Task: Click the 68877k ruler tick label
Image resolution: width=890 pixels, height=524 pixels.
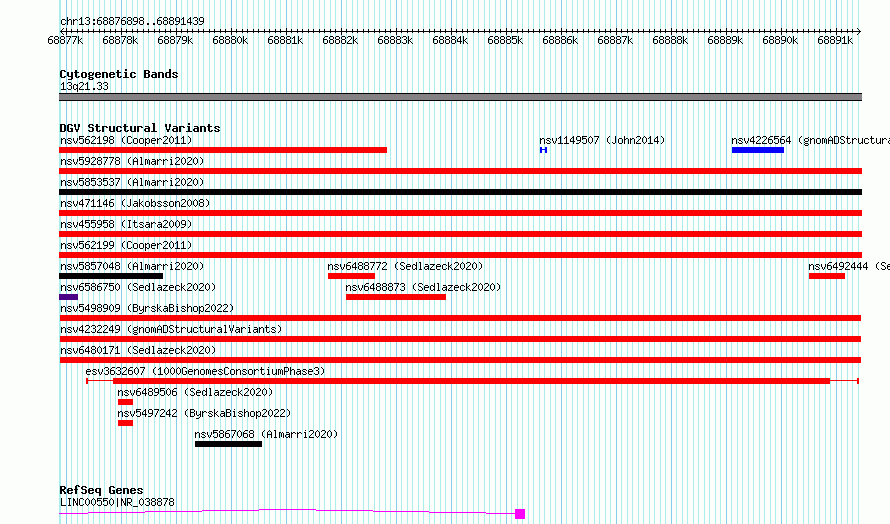Action: coord(65,40)
